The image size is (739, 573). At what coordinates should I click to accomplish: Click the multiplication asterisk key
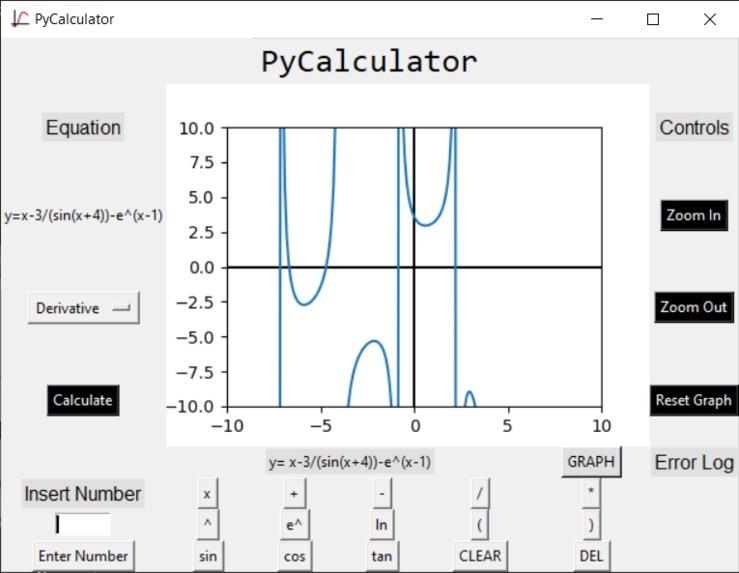(x=591, y=493)
